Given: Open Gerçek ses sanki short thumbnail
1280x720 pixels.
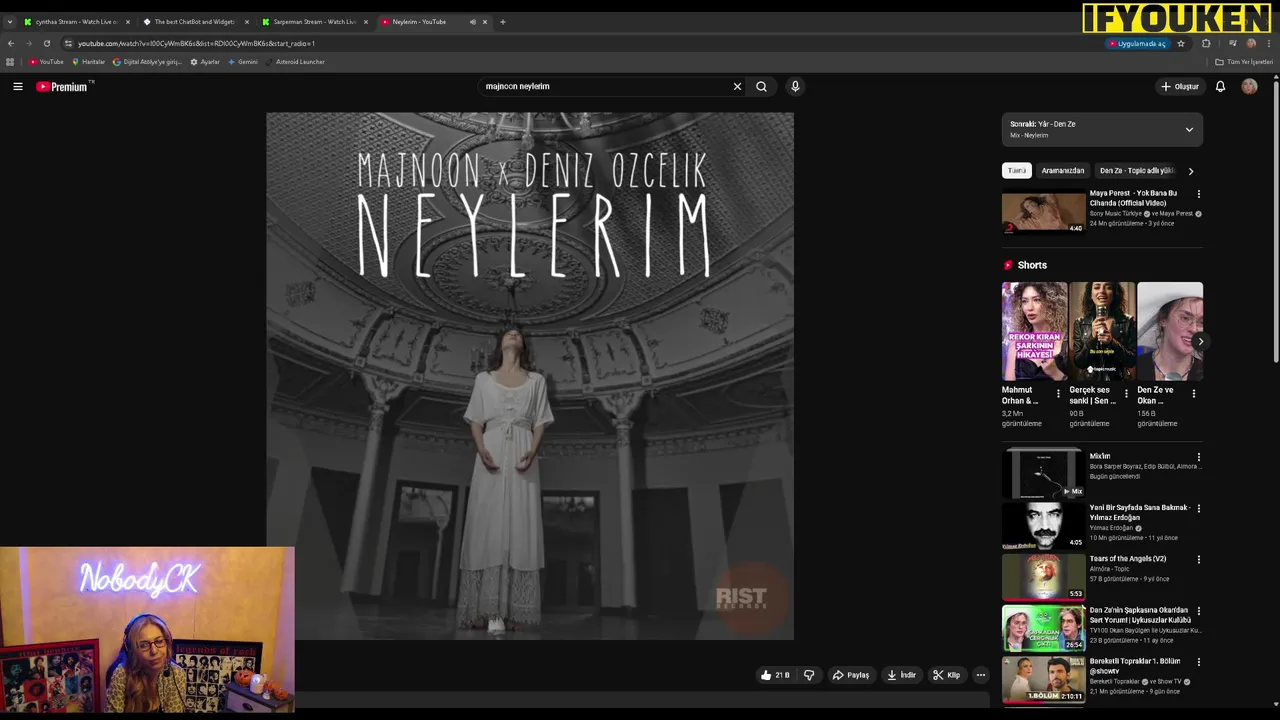Looking at the screenshot, I should click(x=1102, y=331).
